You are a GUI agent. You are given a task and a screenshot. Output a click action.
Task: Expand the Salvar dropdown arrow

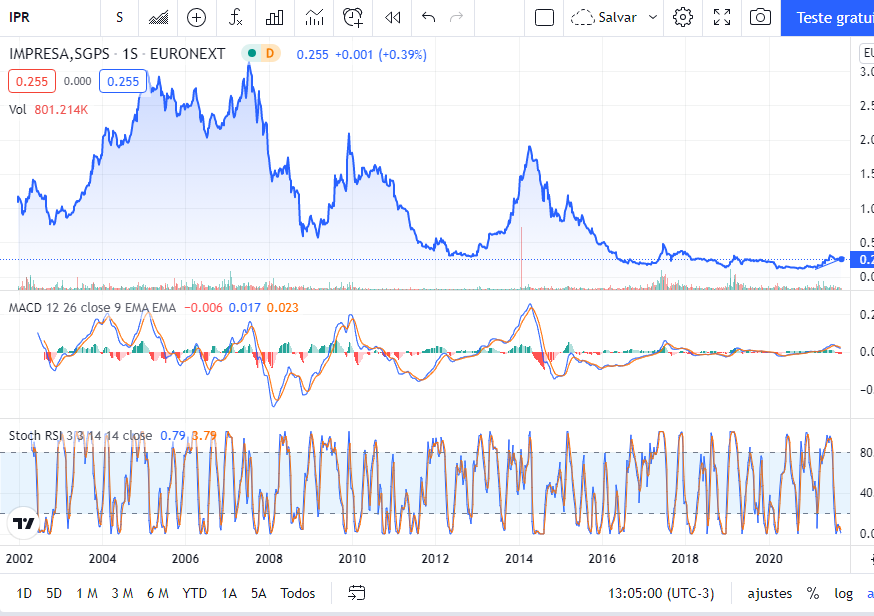click(x=653, y=17)
